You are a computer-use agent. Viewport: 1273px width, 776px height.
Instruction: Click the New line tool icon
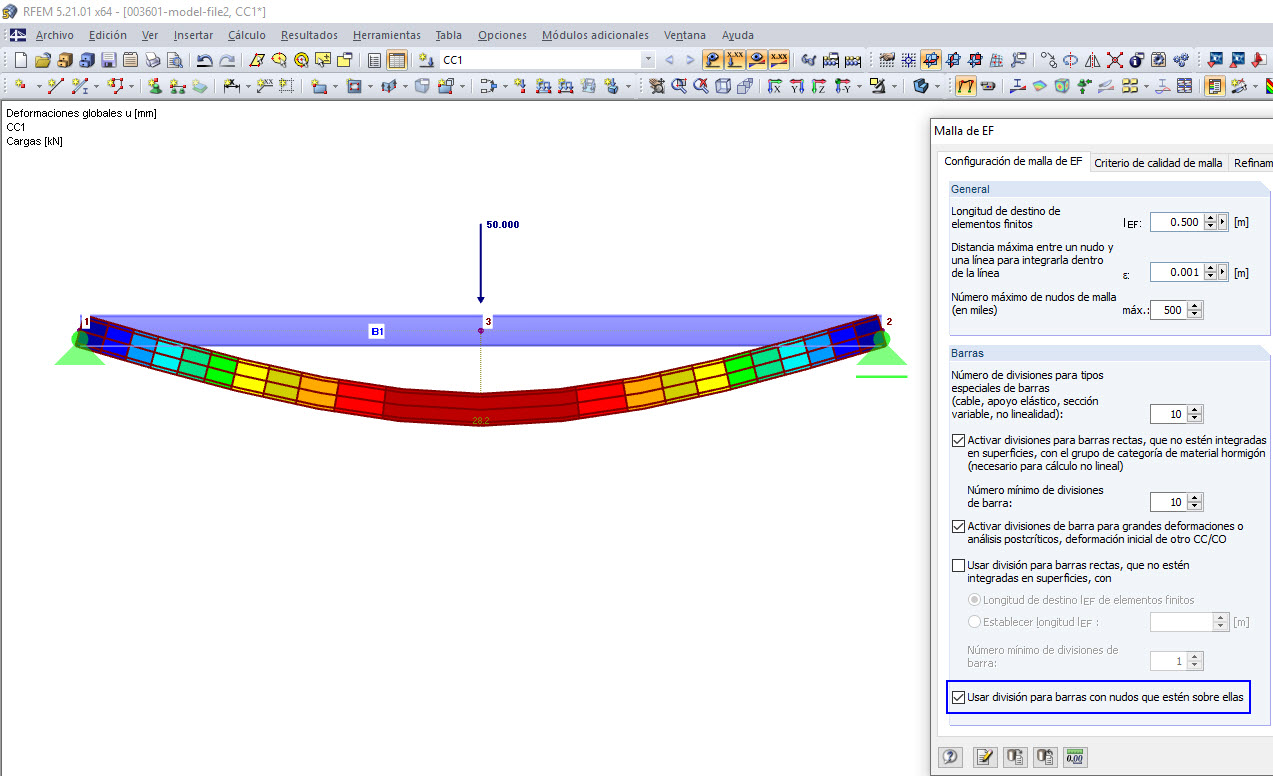pos(55,87)
